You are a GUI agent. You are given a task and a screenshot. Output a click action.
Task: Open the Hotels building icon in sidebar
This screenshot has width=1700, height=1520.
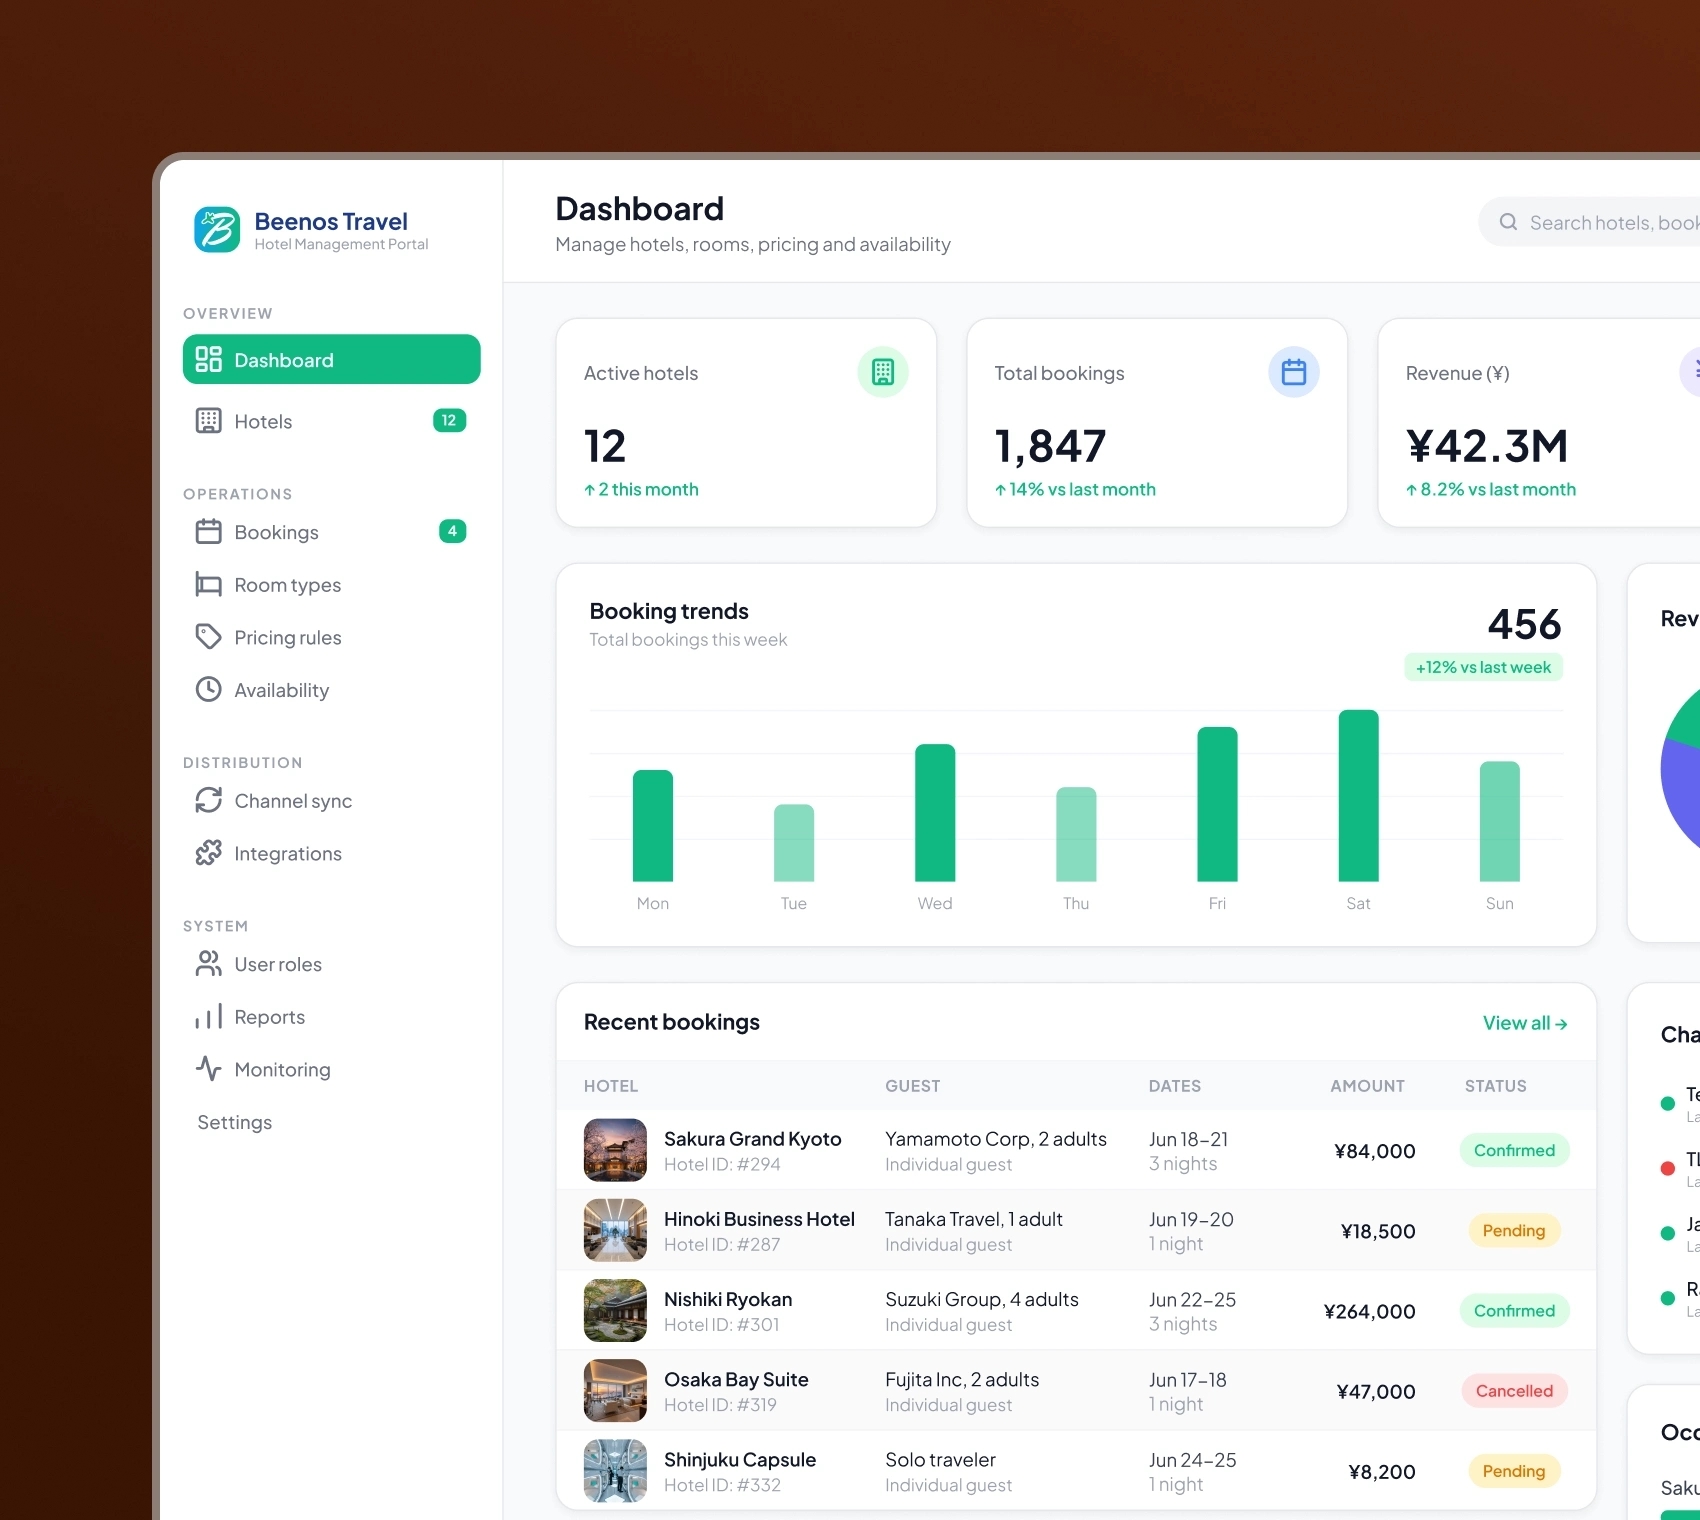[x=208, y=421]
